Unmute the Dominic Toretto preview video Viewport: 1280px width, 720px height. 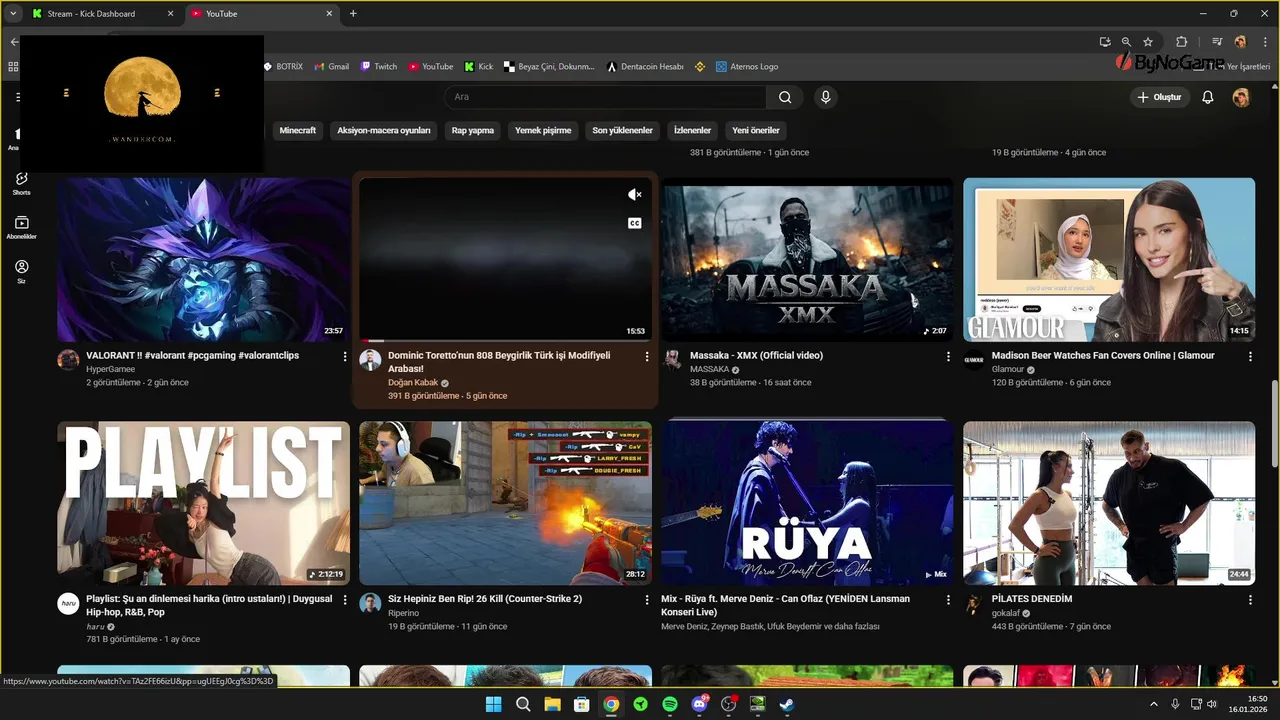[x=634, y=195]
